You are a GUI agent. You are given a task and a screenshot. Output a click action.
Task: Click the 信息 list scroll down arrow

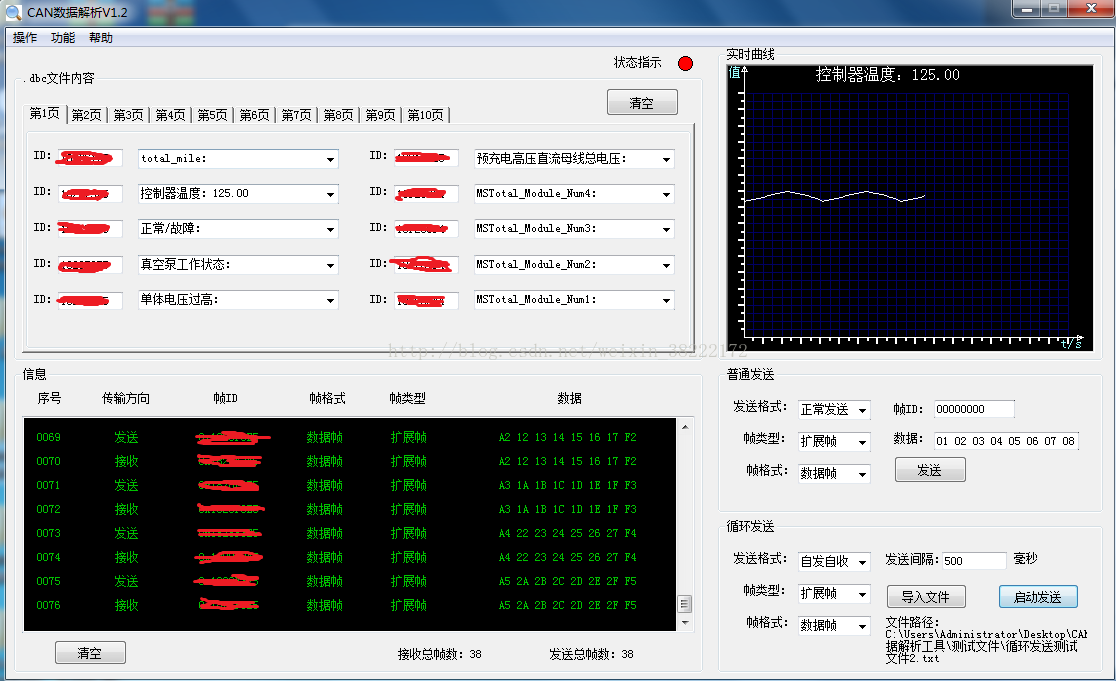click(685, 623)
